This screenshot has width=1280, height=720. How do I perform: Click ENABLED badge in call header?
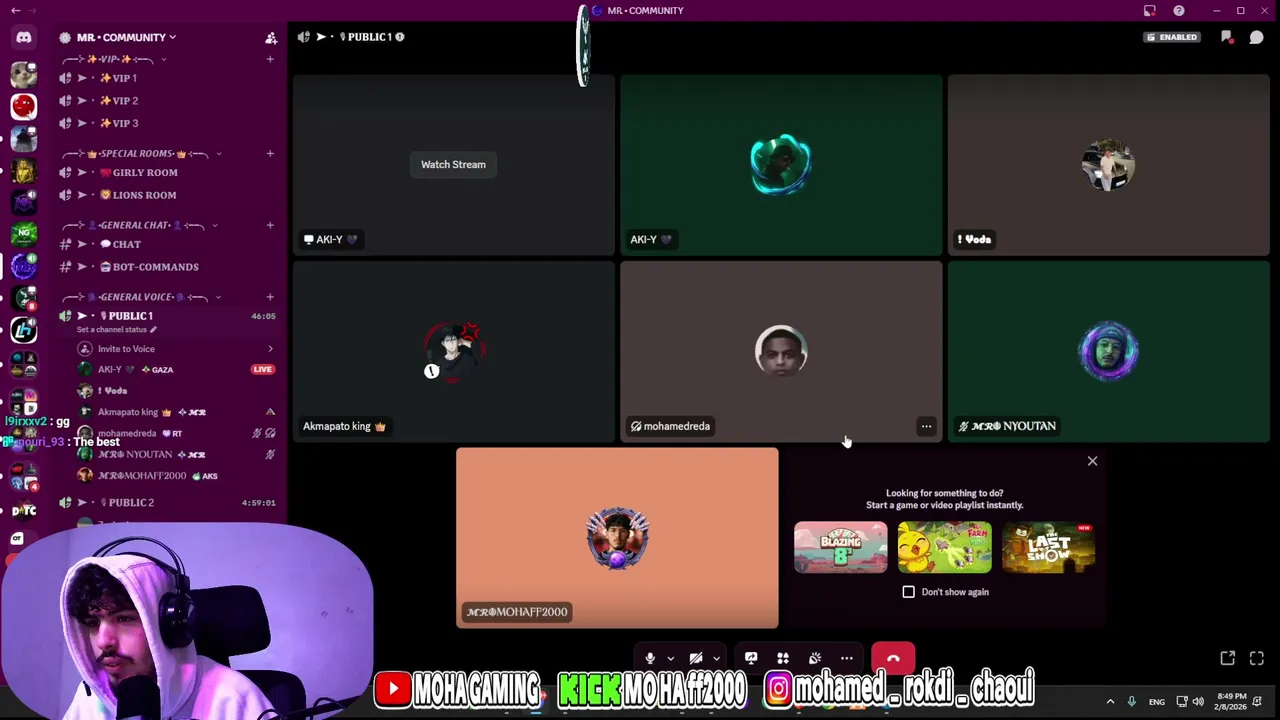coord(1172,38)
